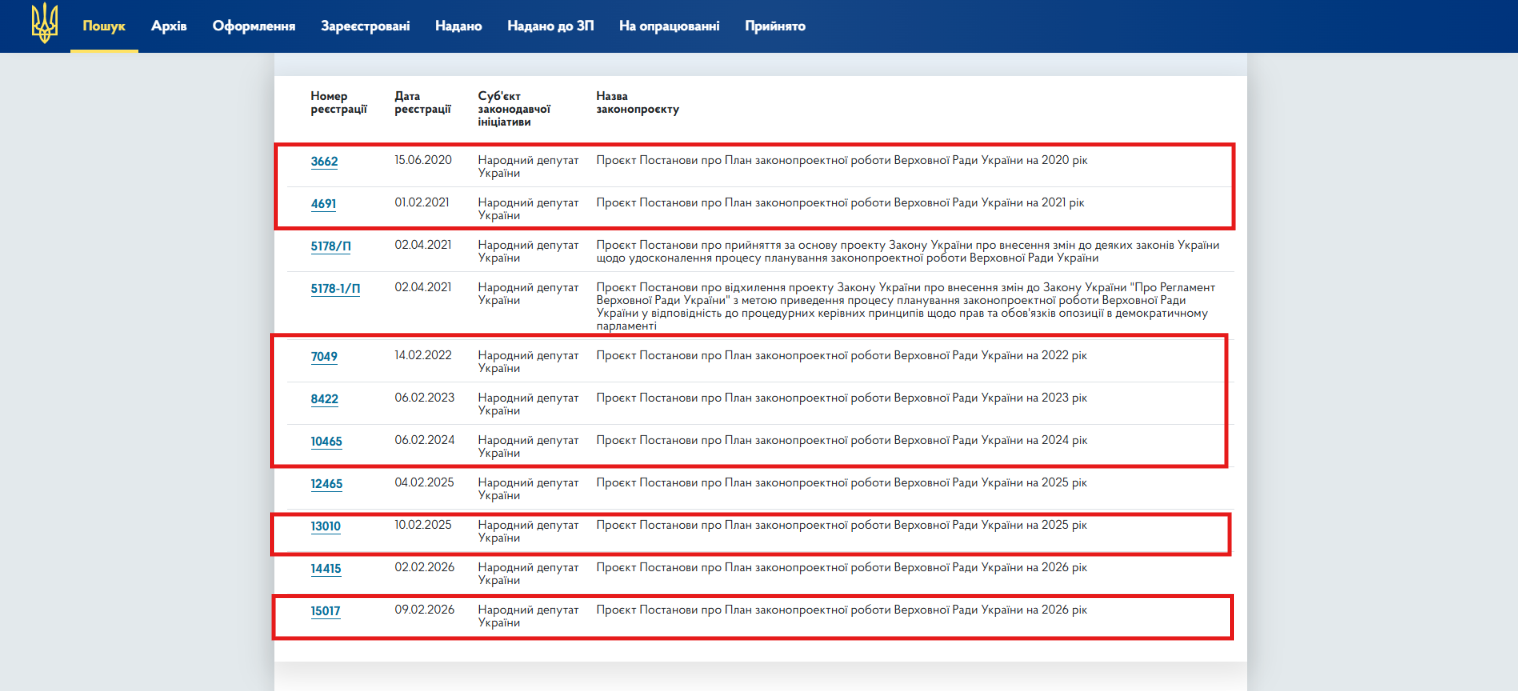
Task: Click the title for the 2023 plan
Action: [841, 397]
